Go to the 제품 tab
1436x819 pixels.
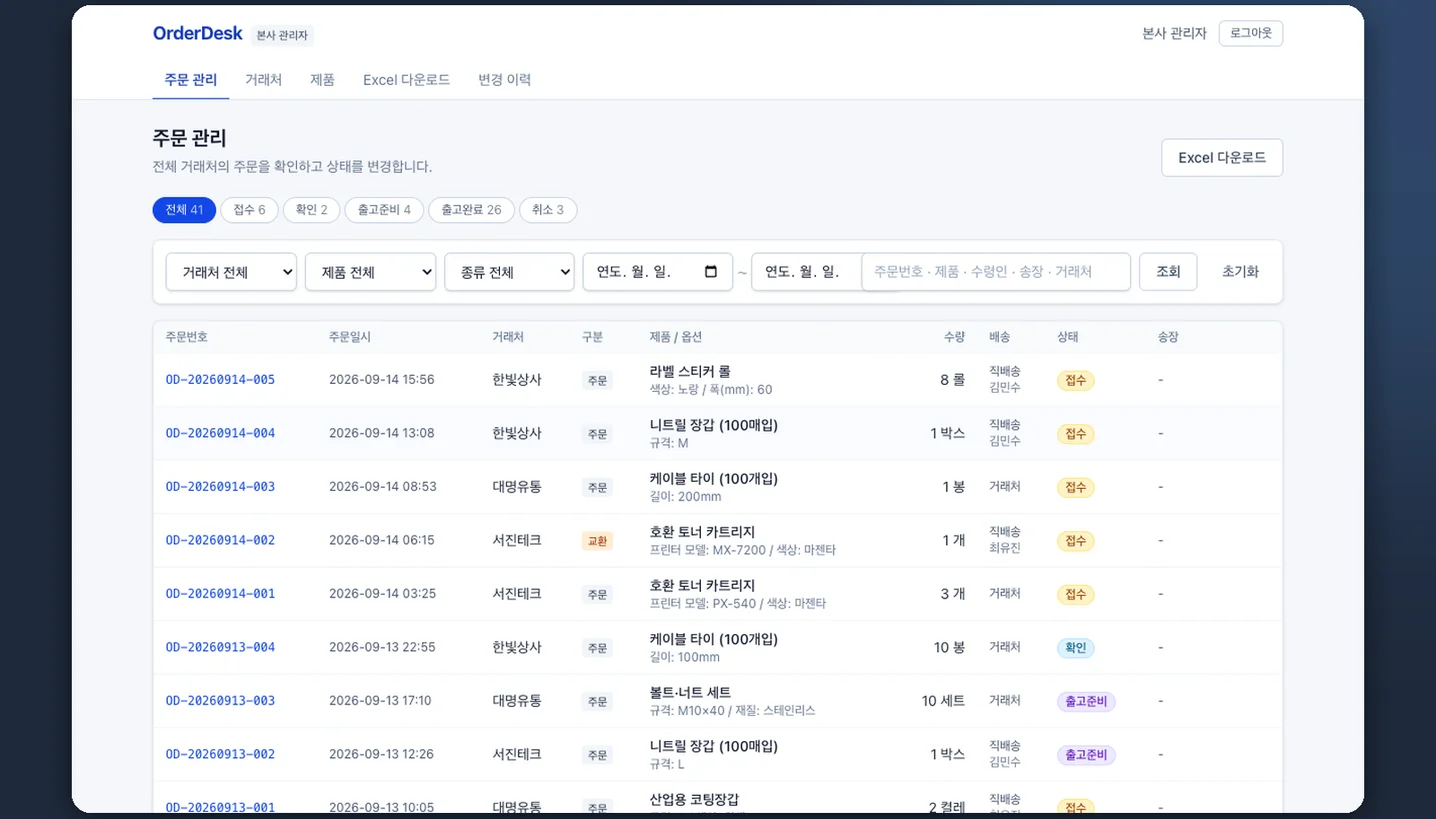(x=322, y=80)
